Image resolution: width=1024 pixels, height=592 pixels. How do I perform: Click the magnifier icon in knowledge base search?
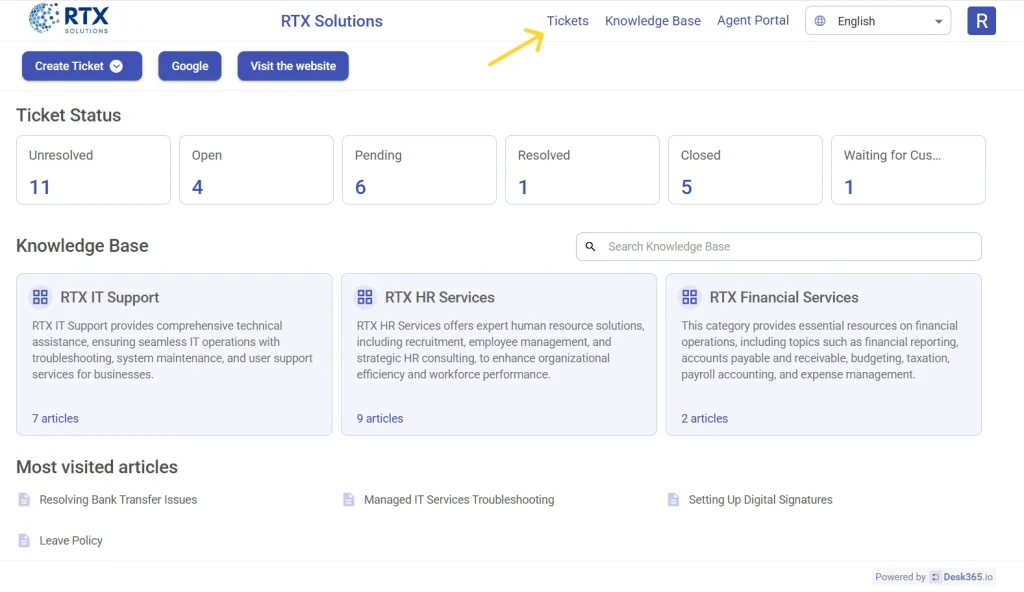(x=590, y=246)
